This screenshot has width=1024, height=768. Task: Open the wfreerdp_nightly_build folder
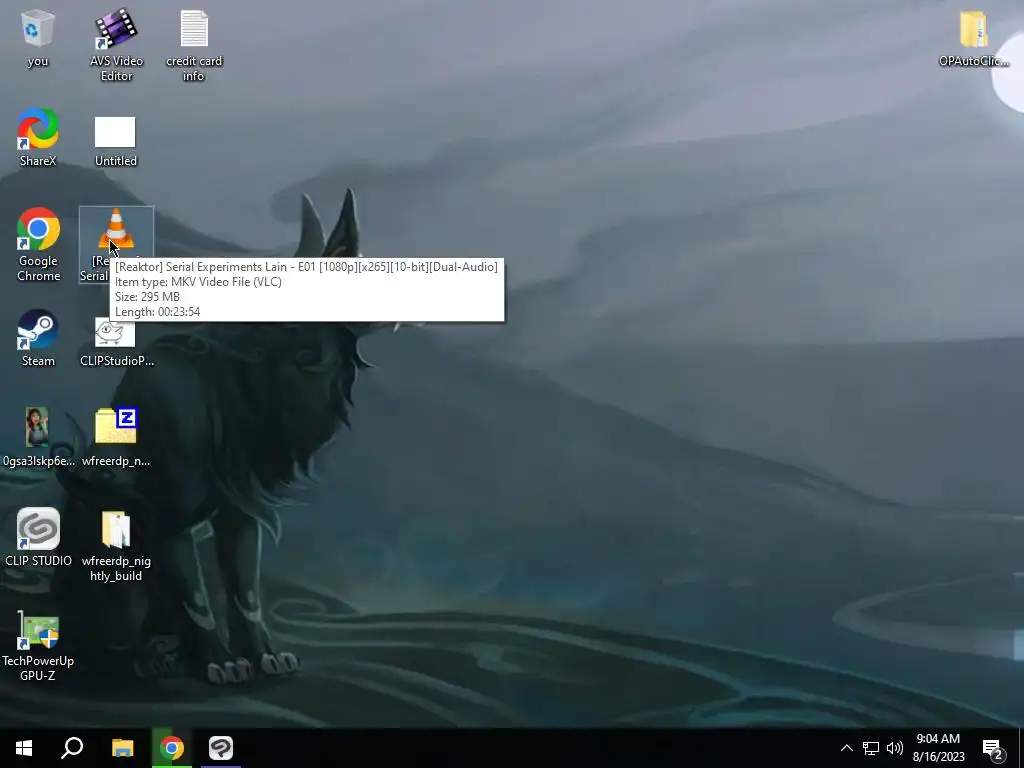(116, 546)
